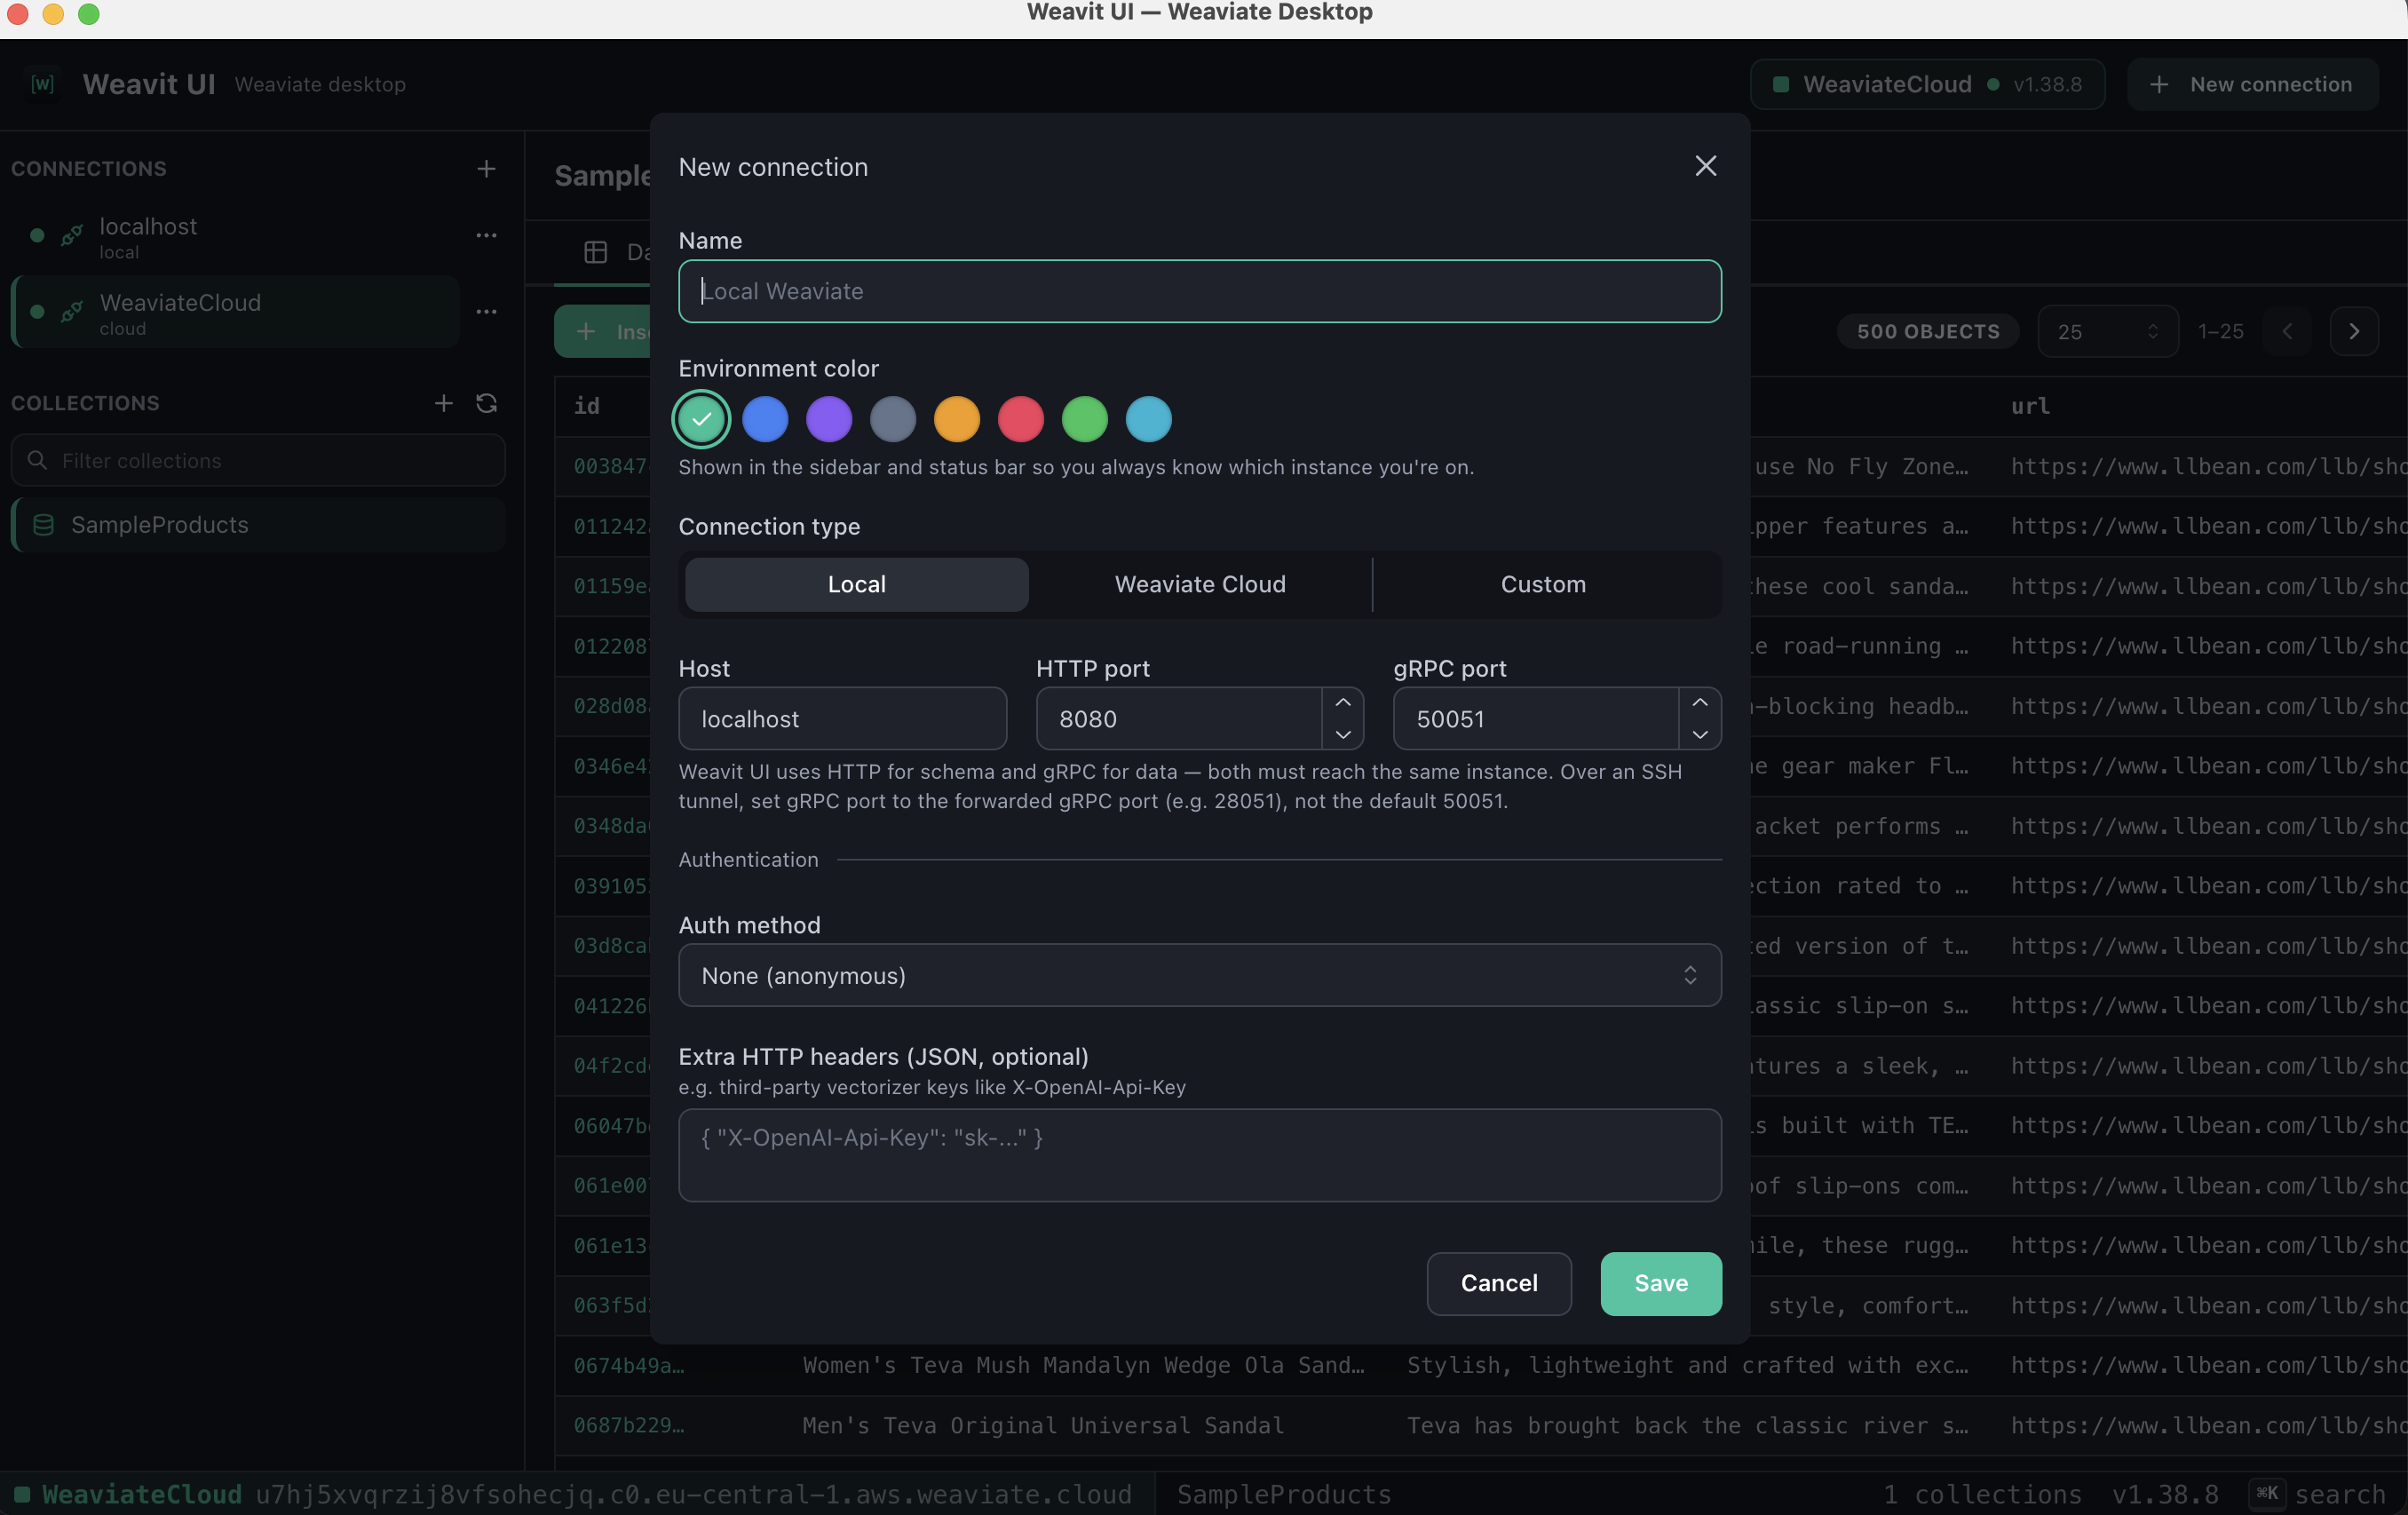The width and height of the screenshot is (2408, 1515).
Task: Click the plug icon beside localhost
Action: (x=72, y=236)
